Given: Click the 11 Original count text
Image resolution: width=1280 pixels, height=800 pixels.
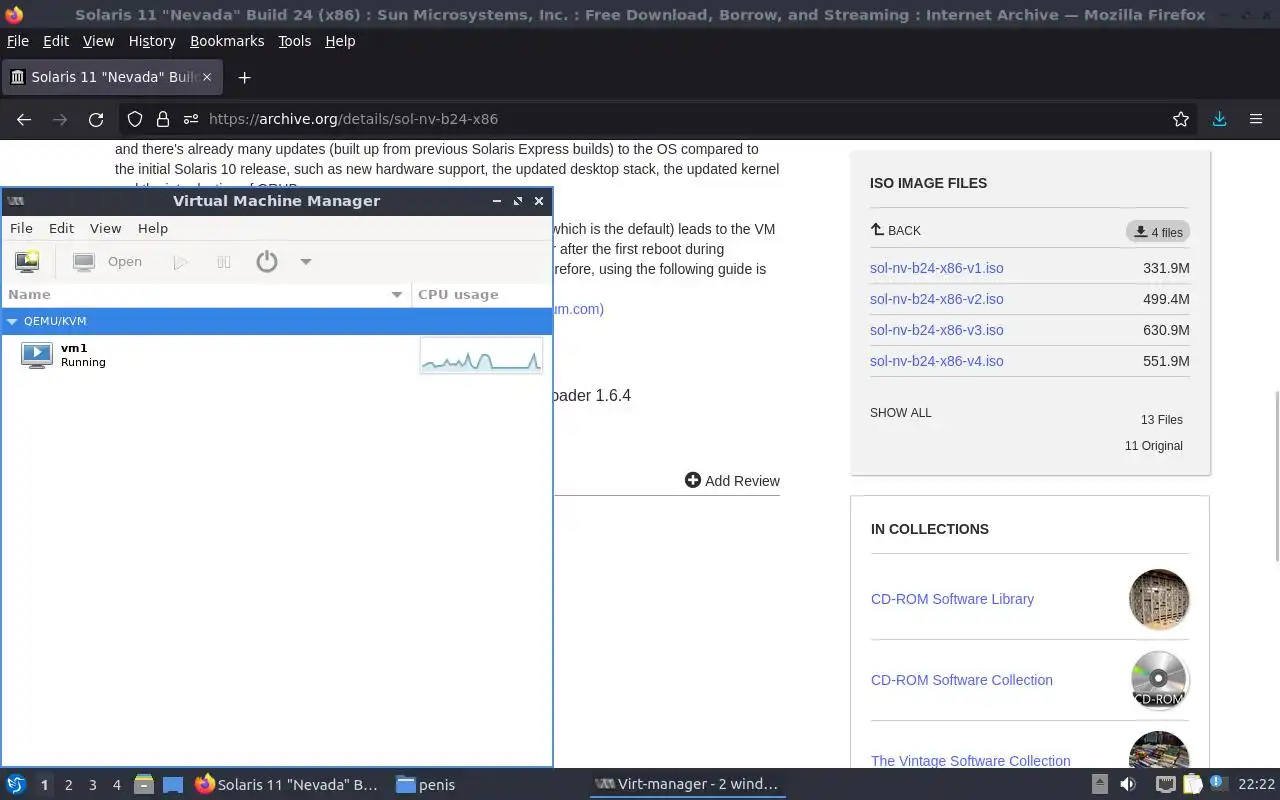Looking at the screenshot, I should click(1153, 446).
